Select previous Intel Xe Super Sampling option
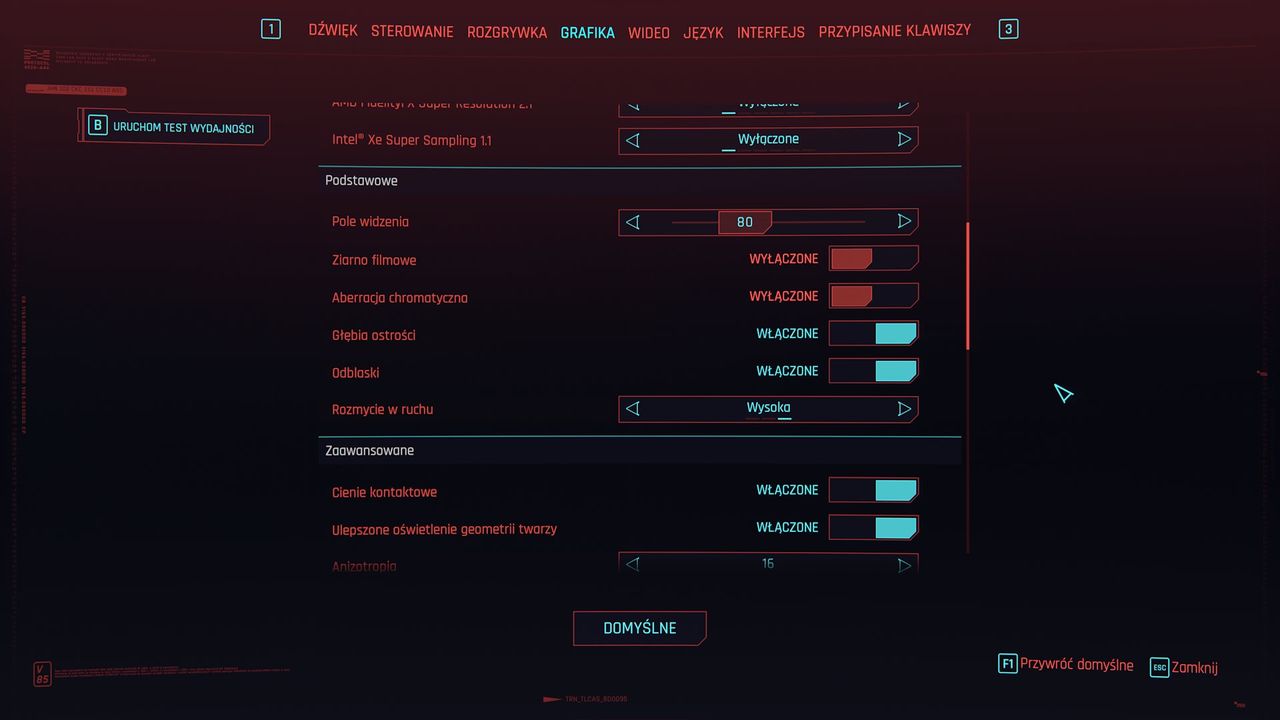The image size is (1280, 720). [x=633, y=140]
